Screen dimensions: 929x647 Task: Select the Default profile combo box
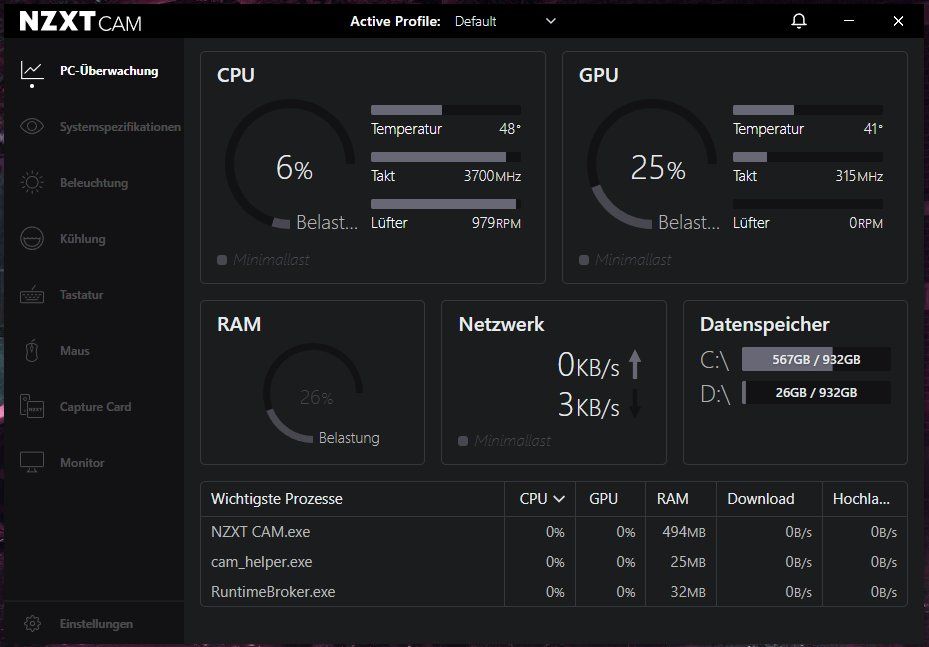tap(505, 21)
